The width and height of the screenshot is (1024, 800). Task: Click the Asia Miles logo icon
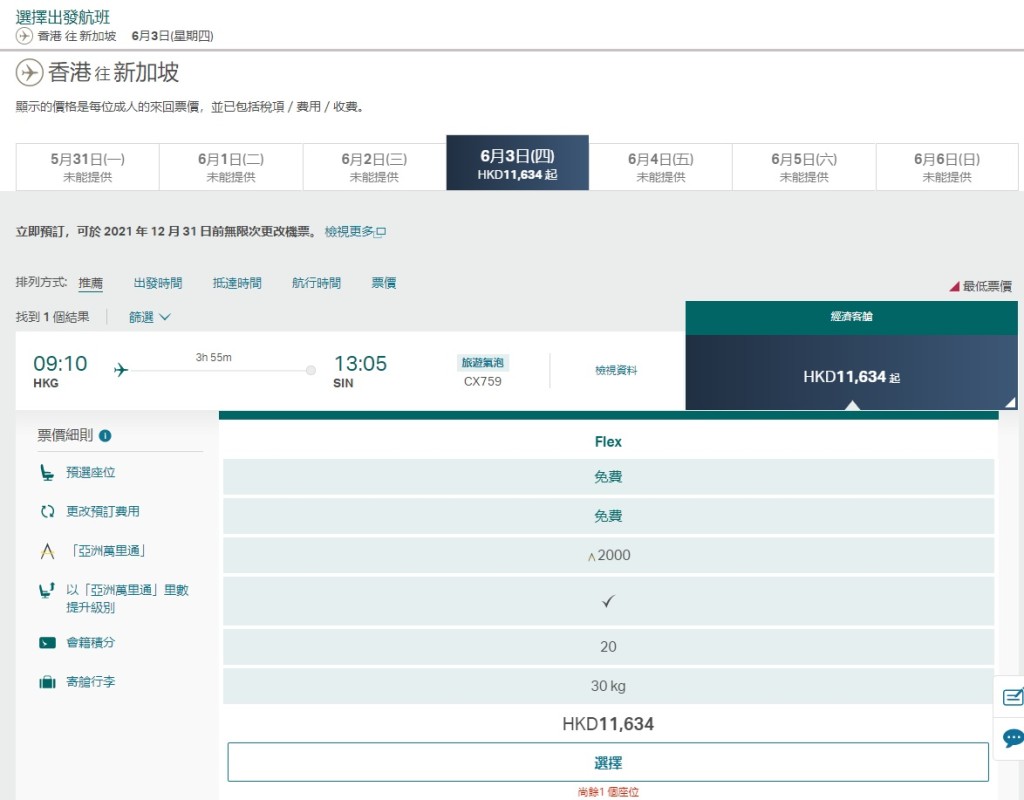coord(47,552)
